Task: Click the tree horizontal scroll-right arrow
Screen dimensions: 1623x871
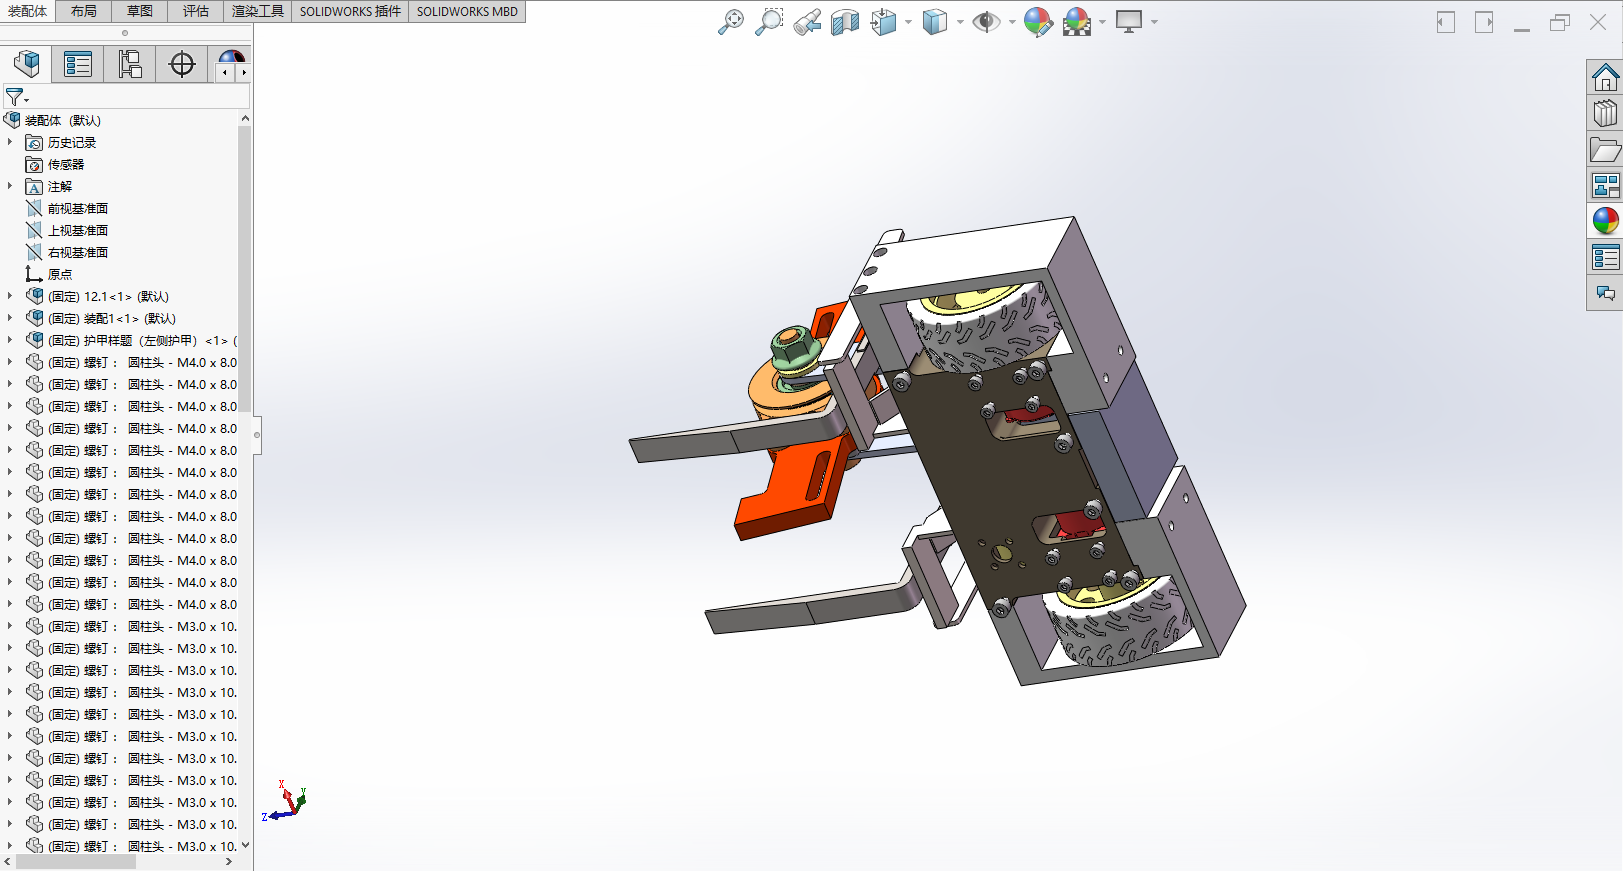Action: coord(229,862)
